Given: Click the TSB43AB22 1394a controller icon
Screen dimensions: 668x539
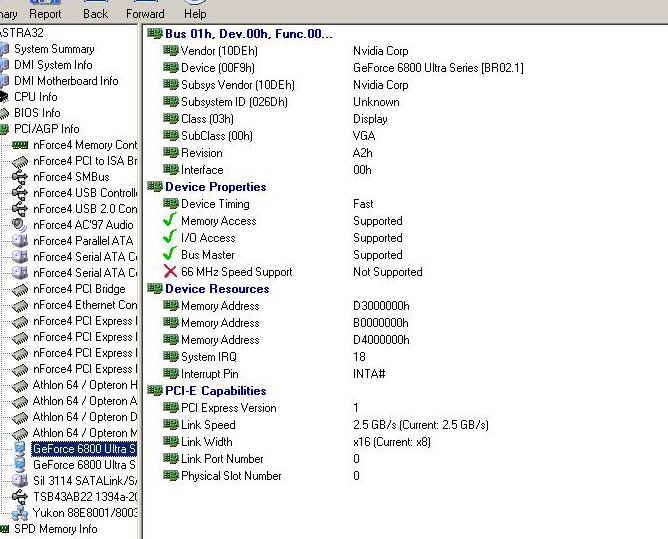Looking at the screenshot, I should [x=20, y=497].
